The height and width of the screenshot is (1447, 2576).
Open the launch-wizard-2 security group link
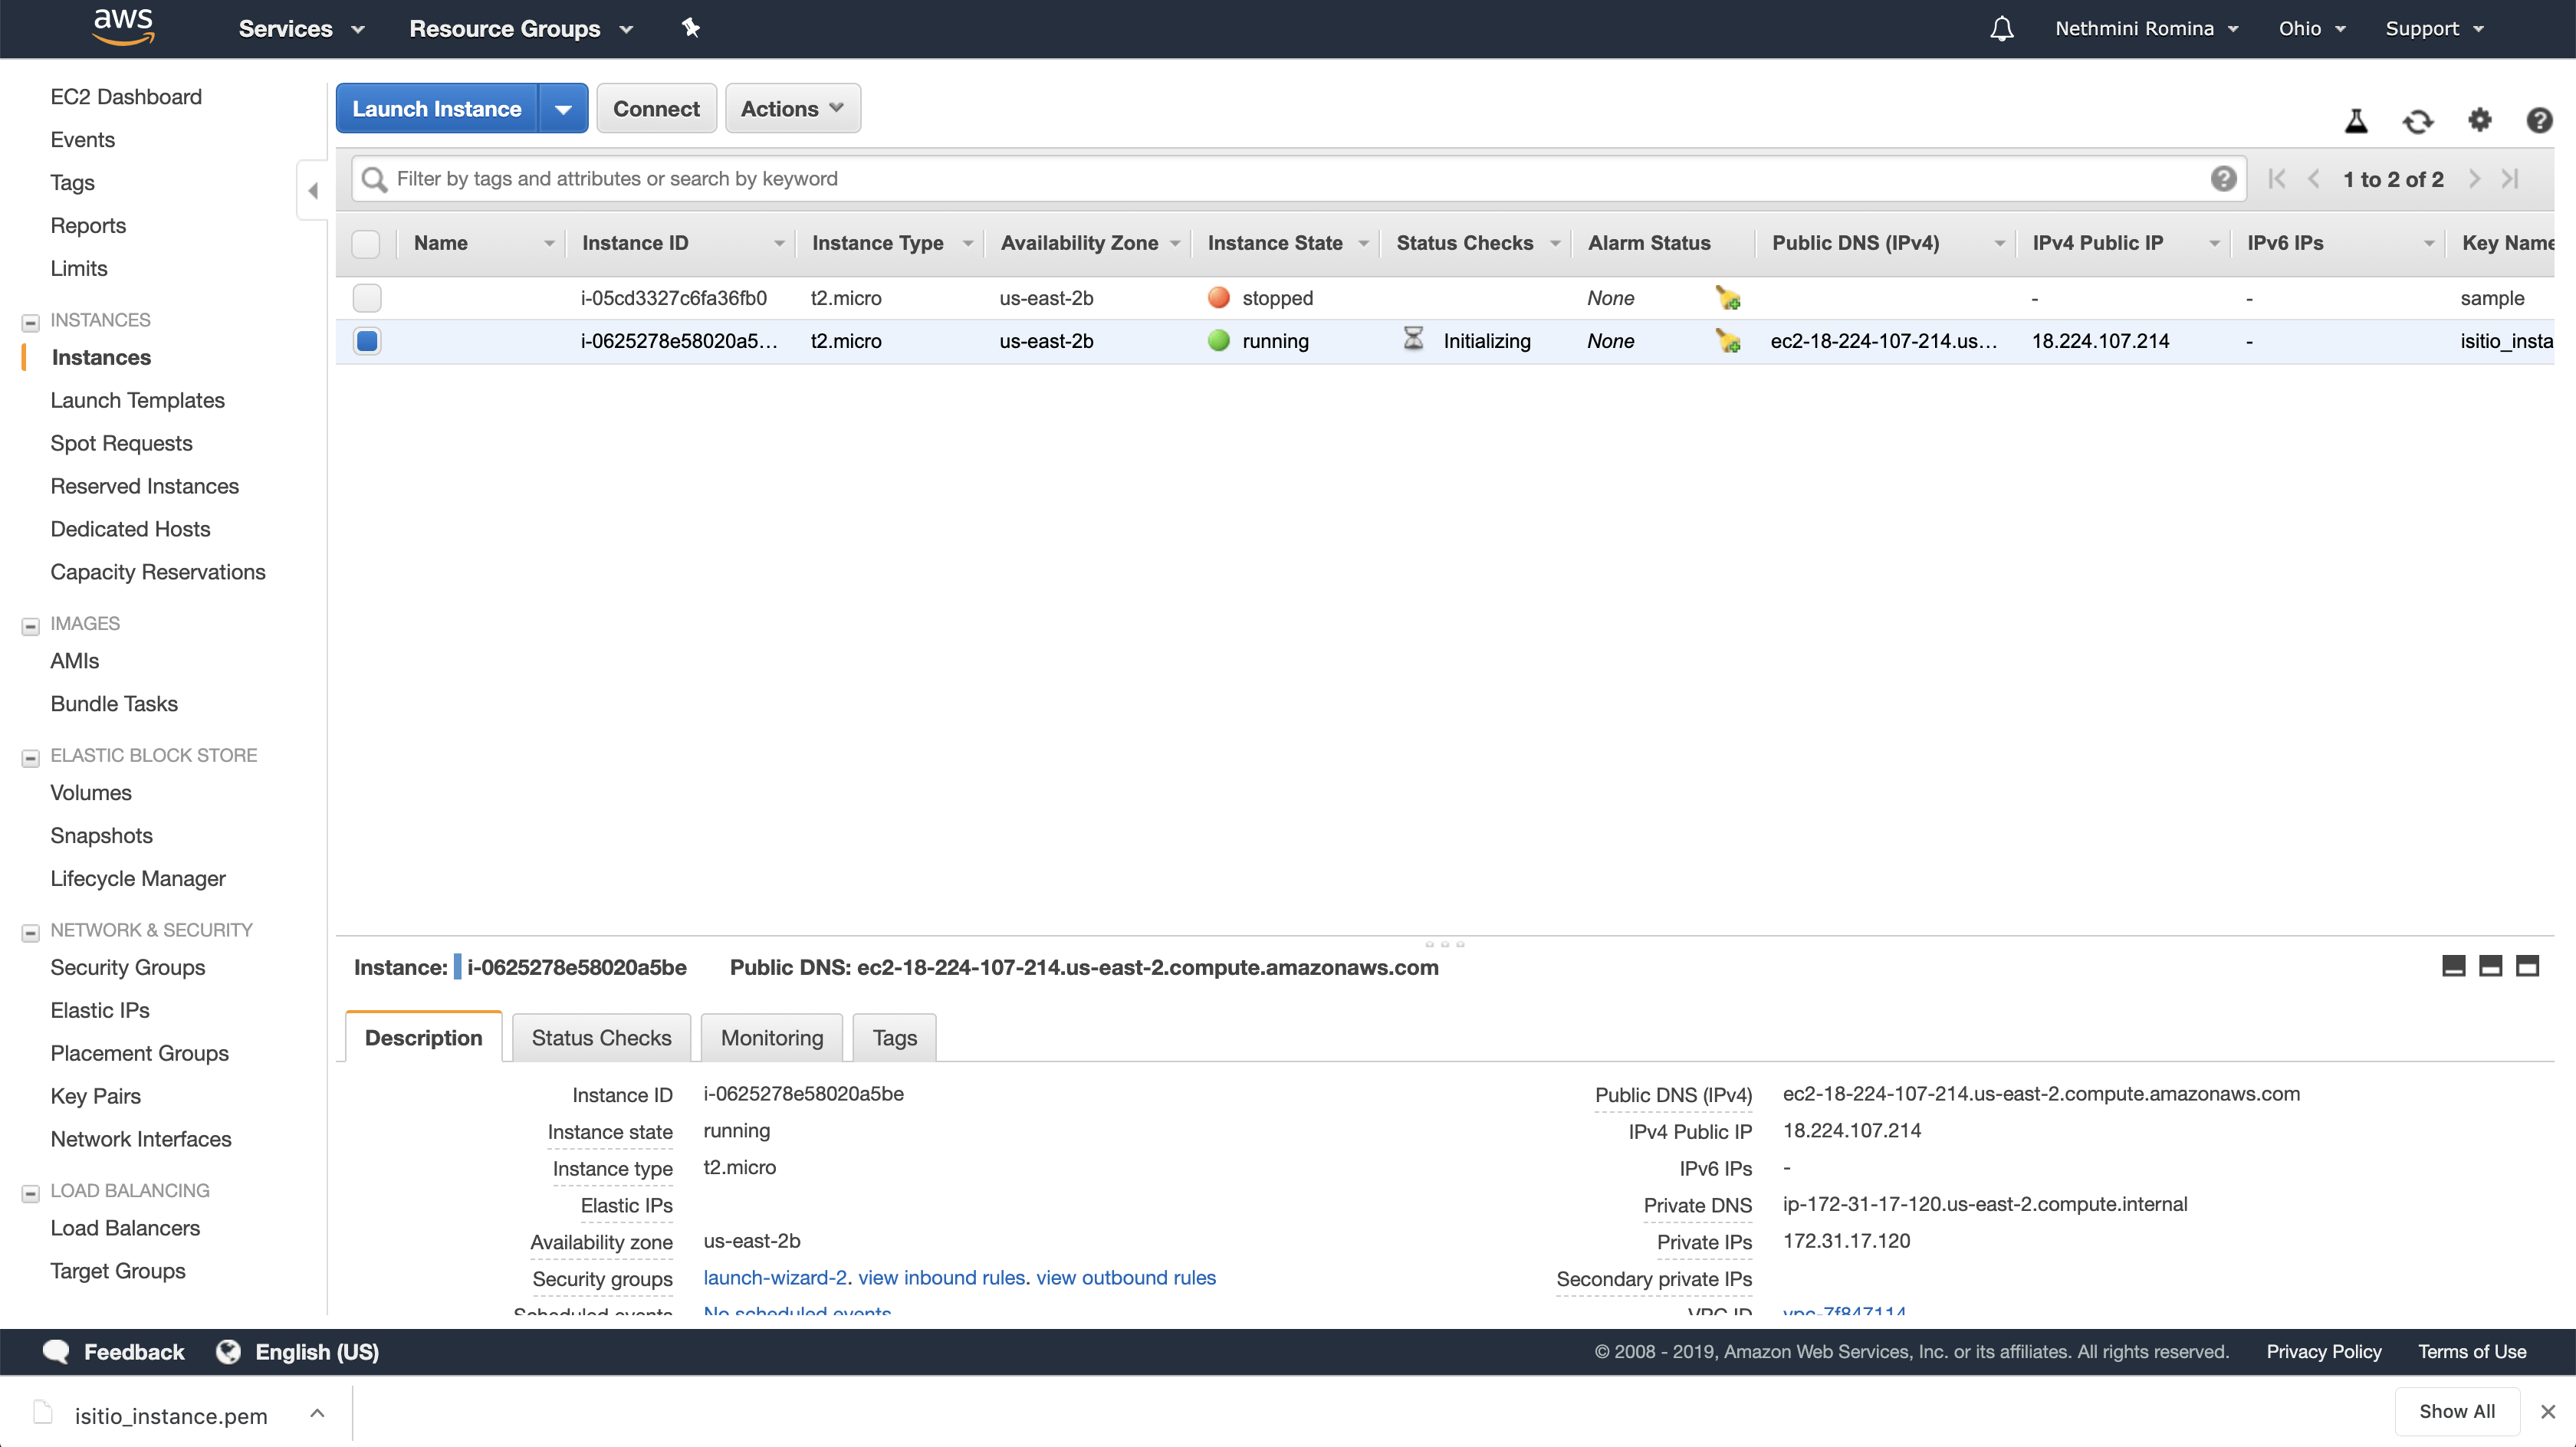click(x=775, y=1277)
